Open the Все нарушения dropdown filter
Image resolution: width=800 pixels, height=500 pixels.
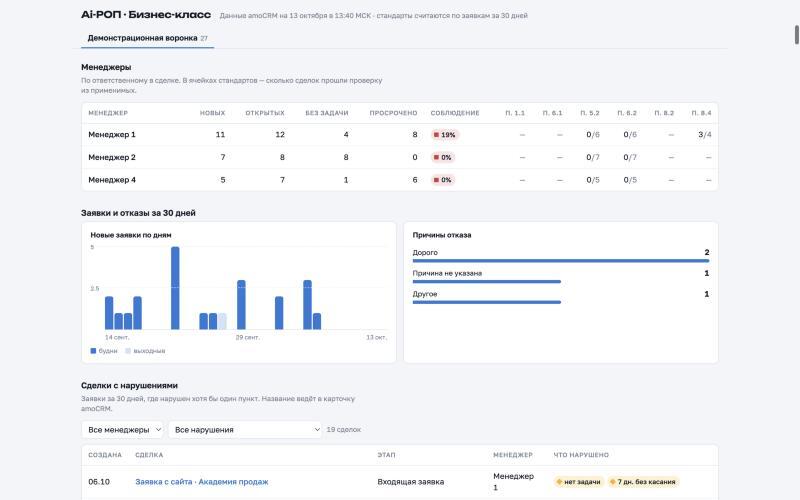245,430
